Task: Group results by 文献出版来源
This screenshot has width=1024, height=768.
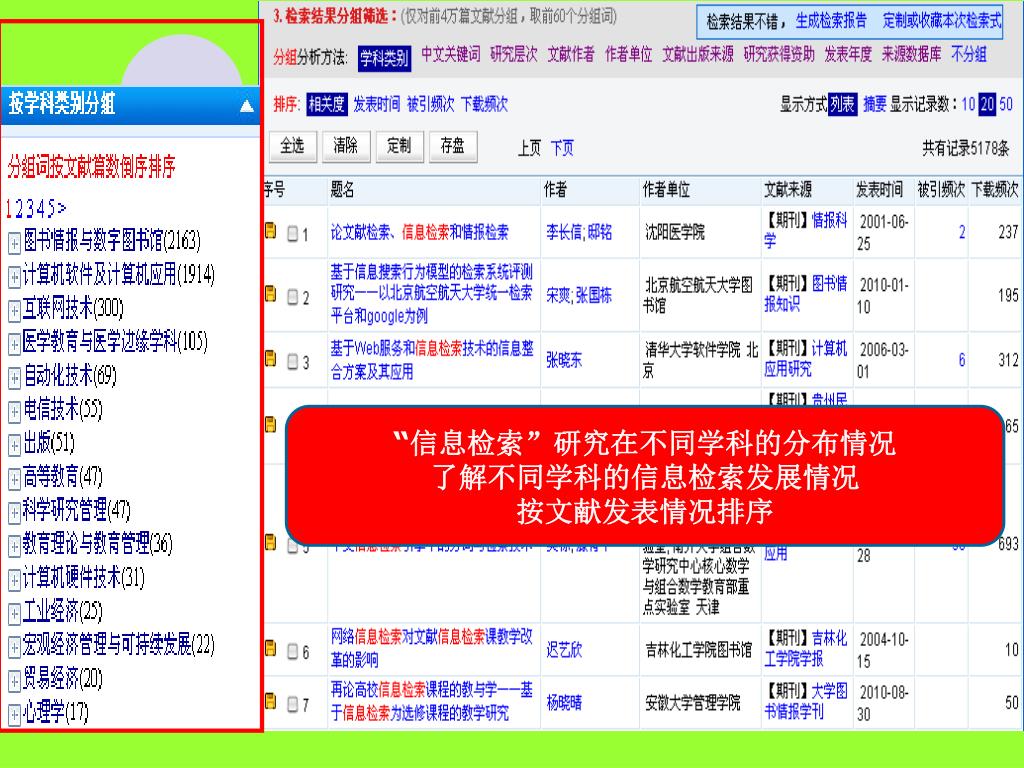Action: [x=697, y=54]
